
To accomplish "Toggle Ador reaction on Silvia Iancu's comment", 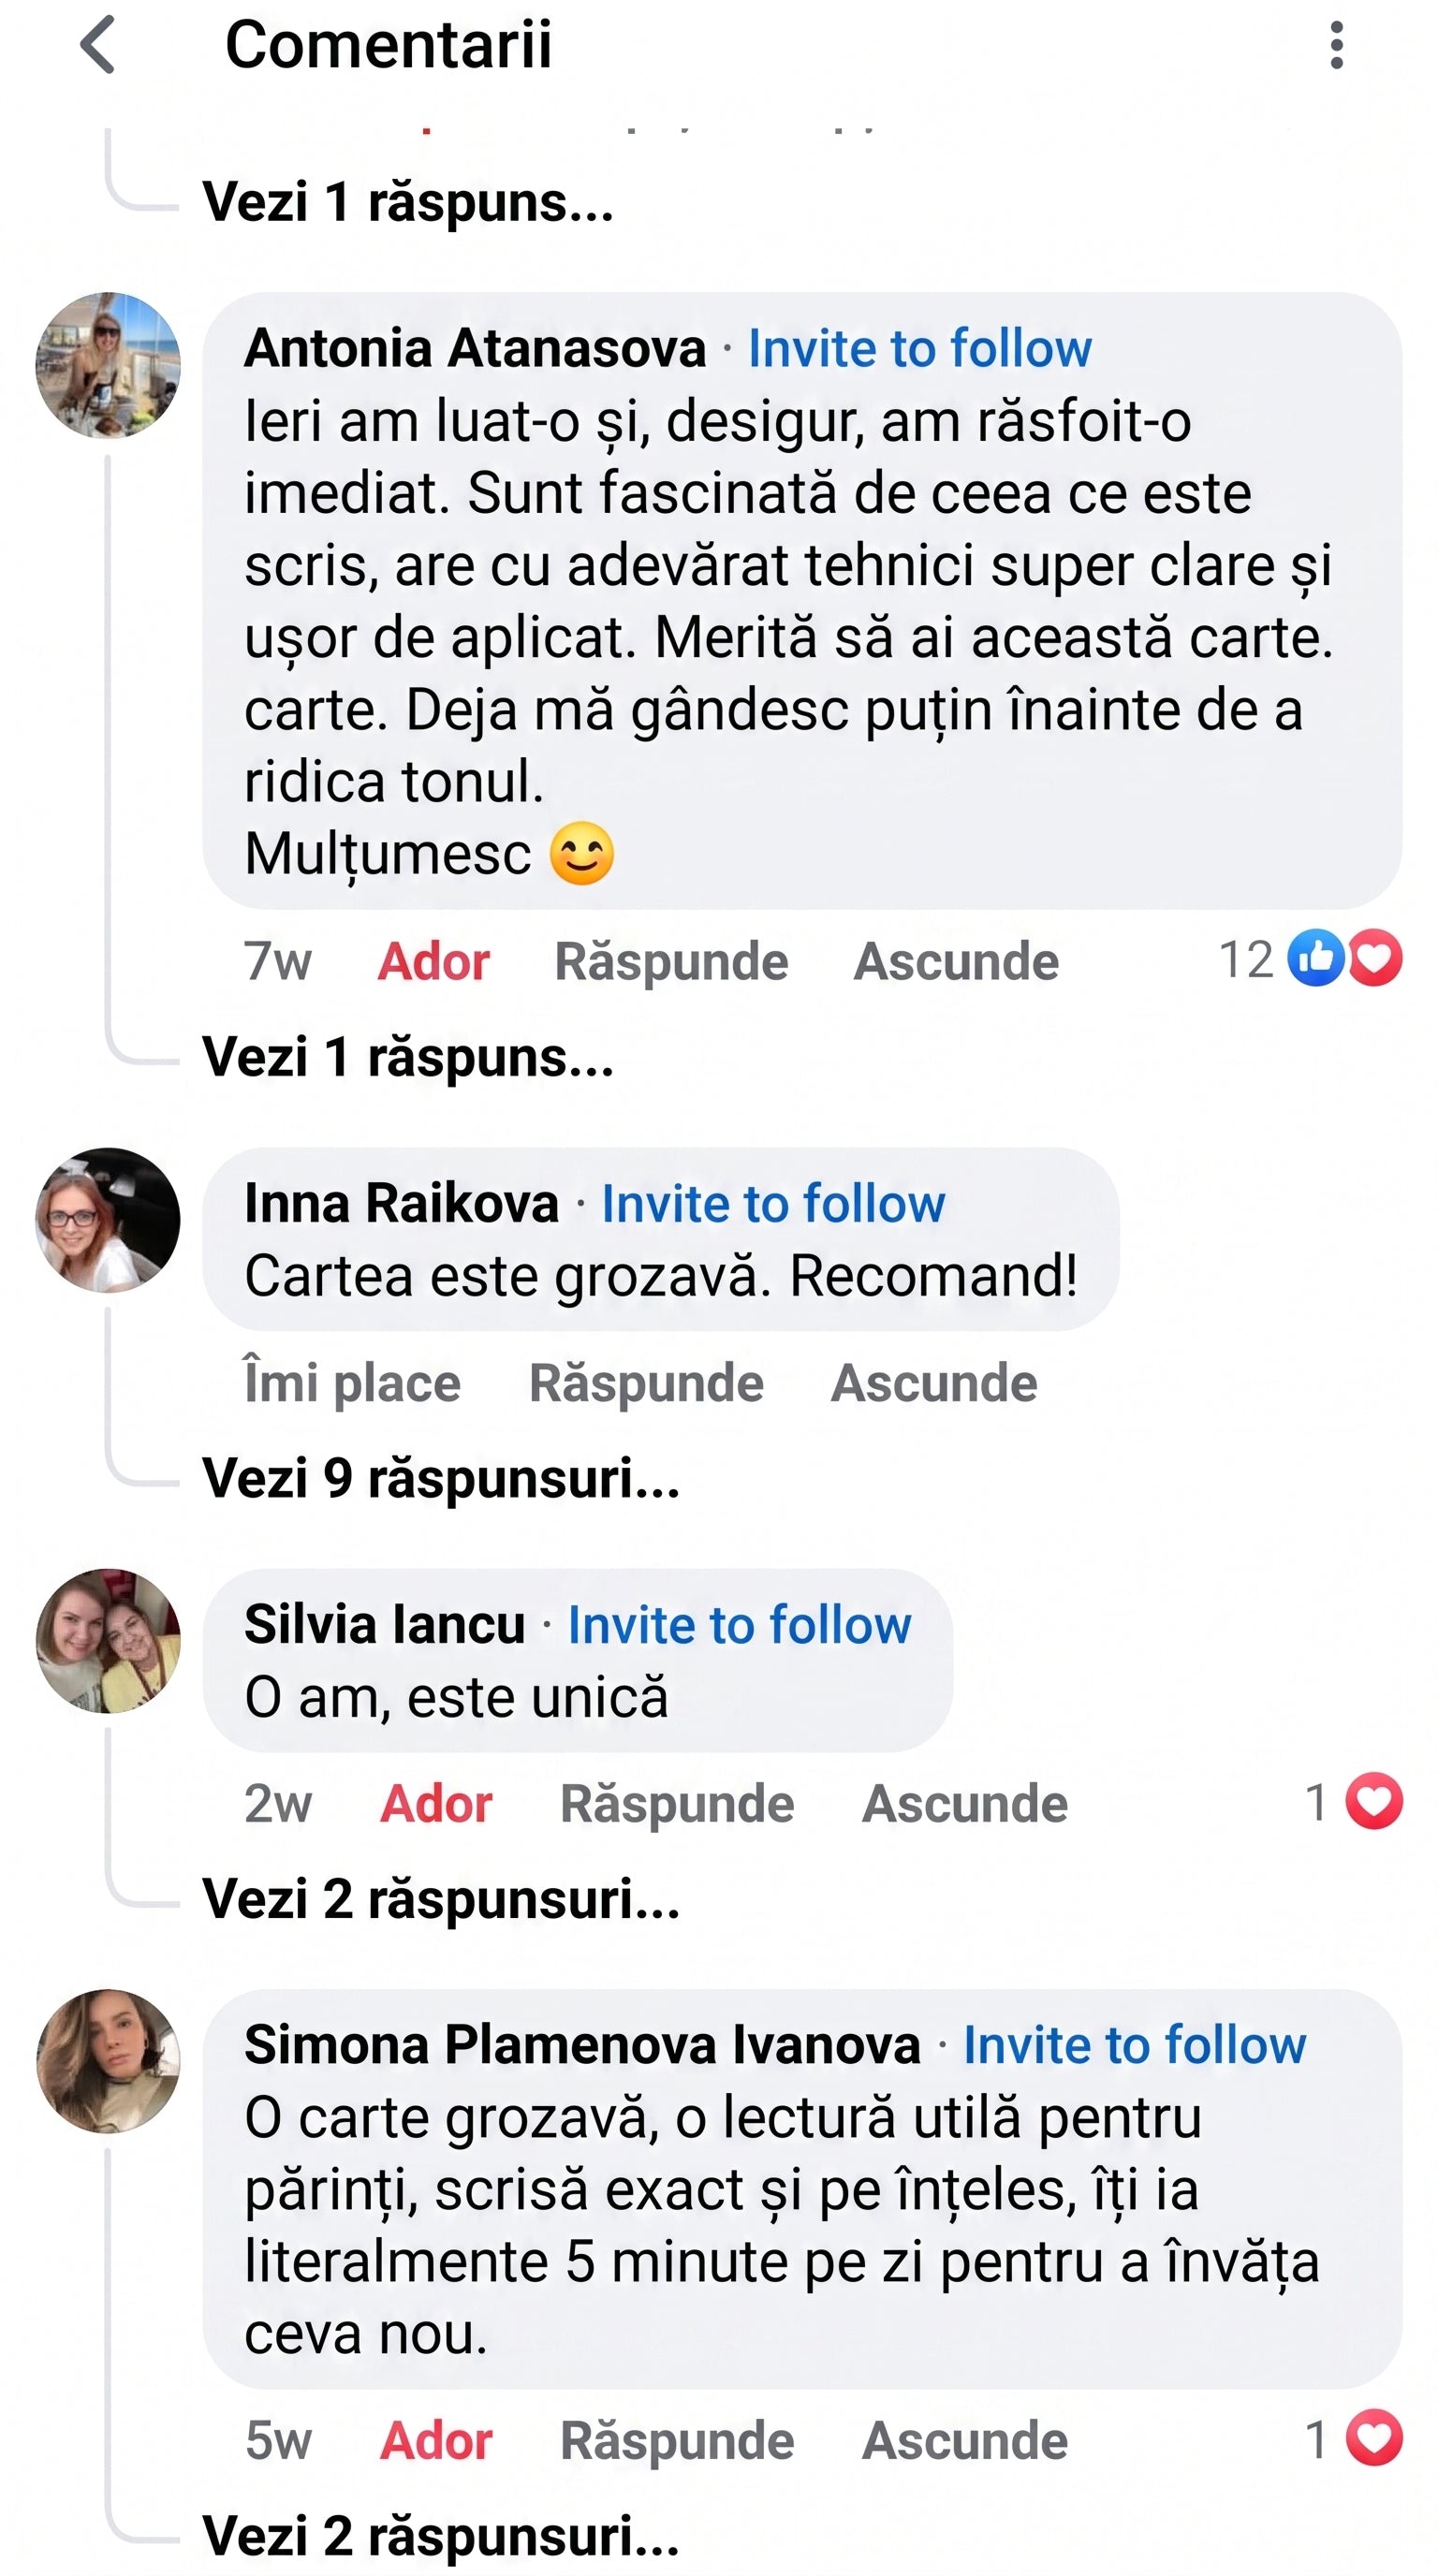I will click(x=436, y=1803).
